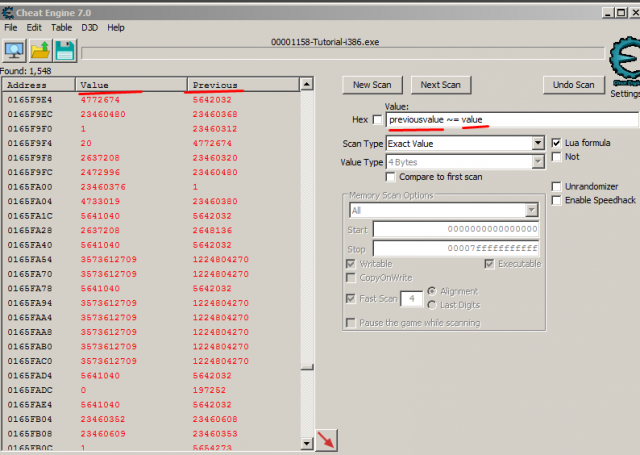Click the Next Scan button
Screen dimensions: 640x455
[439, 85]
